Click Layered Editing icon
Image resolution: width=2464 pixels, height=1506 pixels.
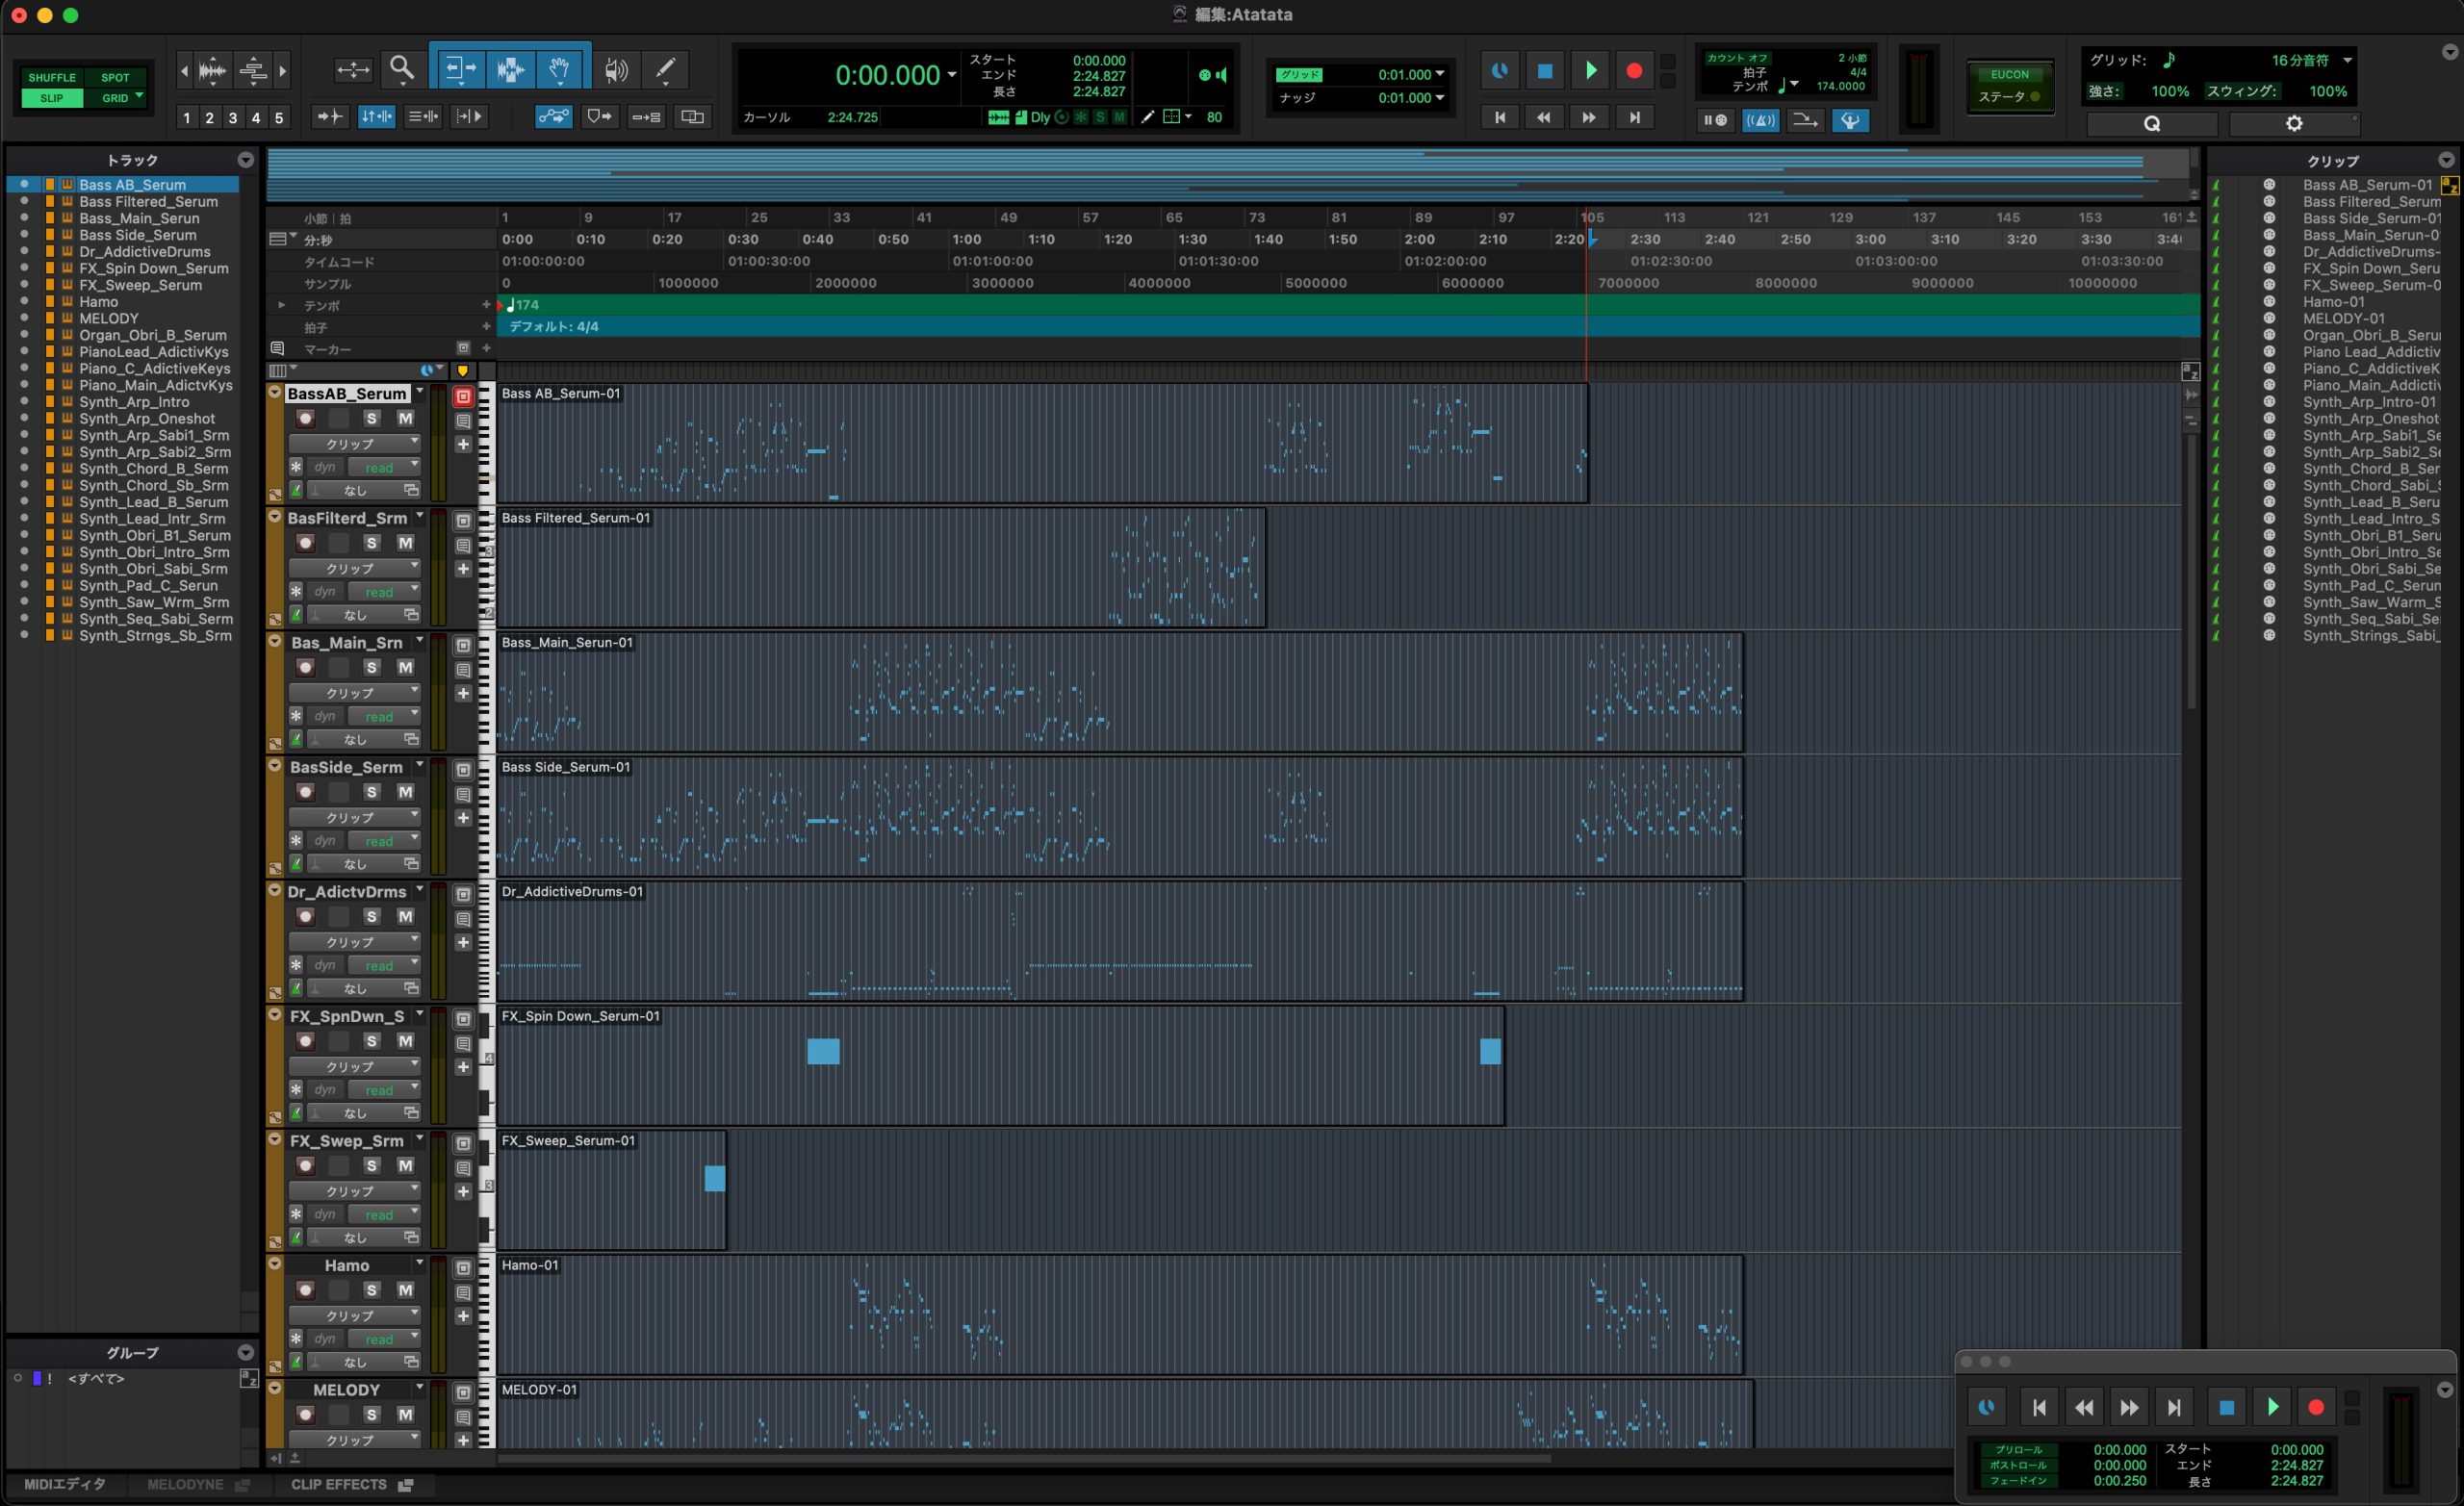click(x=692, y=117)
